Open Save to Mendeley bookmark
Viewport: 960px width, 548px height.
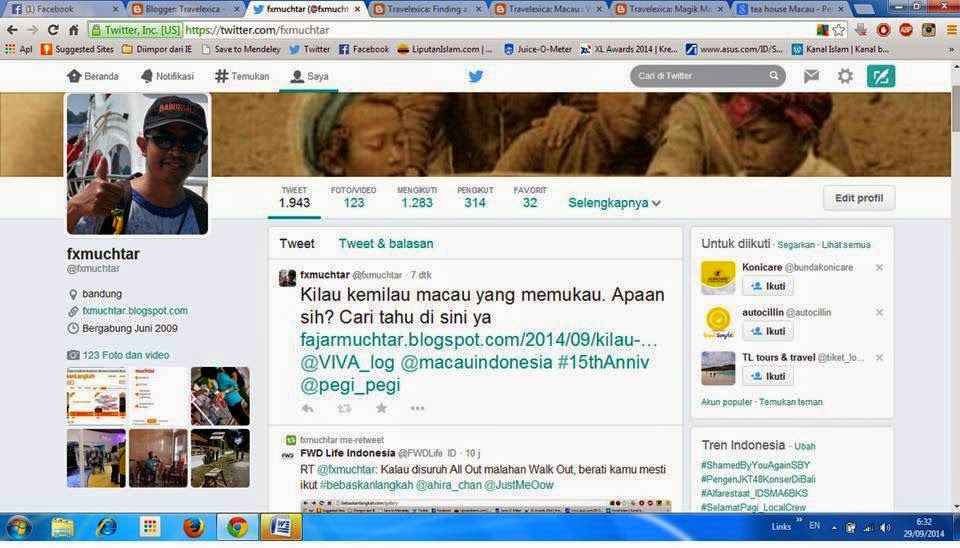point(241,49)
